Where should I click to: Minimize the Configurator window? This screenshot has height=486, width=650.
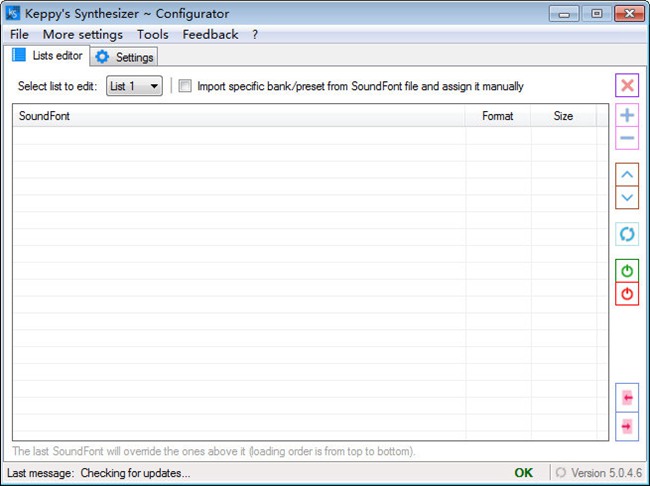[x=564, y=14]
